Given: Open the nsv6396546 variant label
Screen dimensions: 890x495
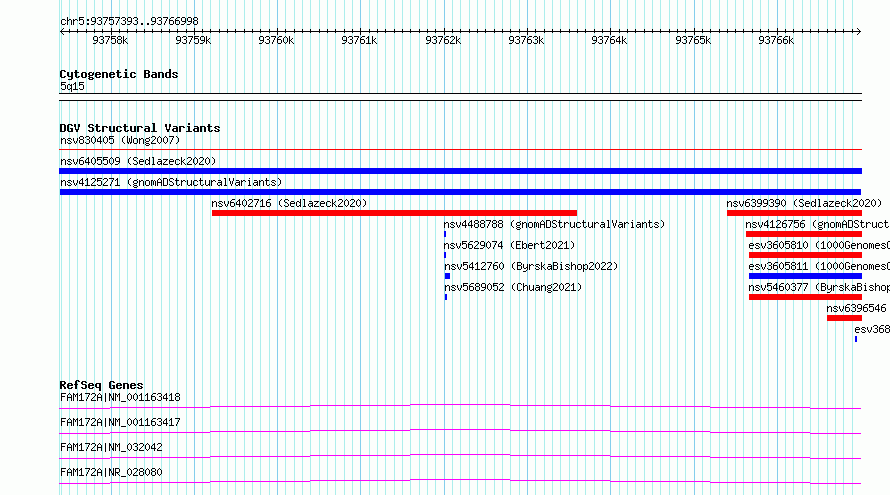Looking at the screenshot, I should [856, 308].
